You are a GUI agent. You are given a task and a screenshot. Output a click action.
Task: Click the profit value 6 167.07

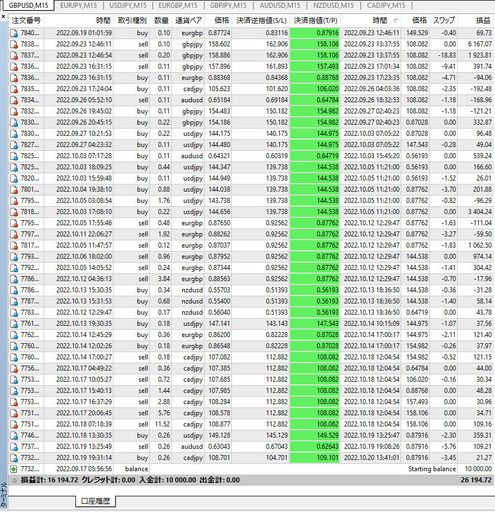tap(480, 44)
